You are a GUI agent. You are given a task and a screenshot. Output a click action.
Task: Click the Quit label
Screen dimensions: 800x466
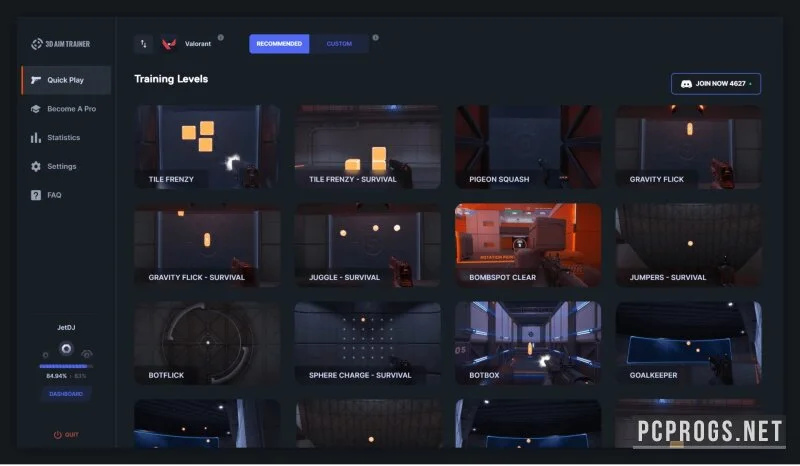(x=72, y=435)
